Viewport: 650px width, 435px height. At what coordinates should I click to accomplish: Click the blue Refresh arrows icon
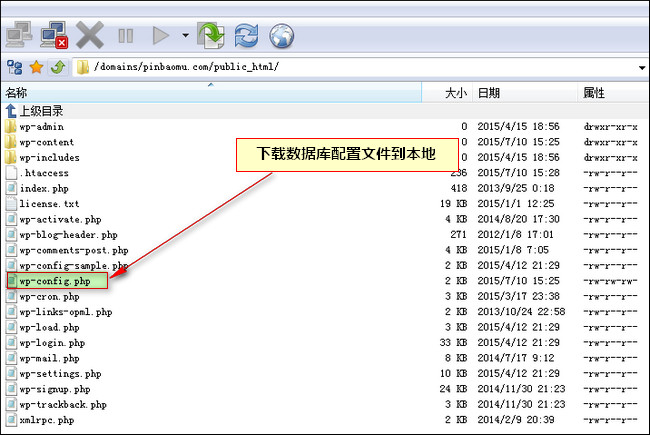point(246,35)
